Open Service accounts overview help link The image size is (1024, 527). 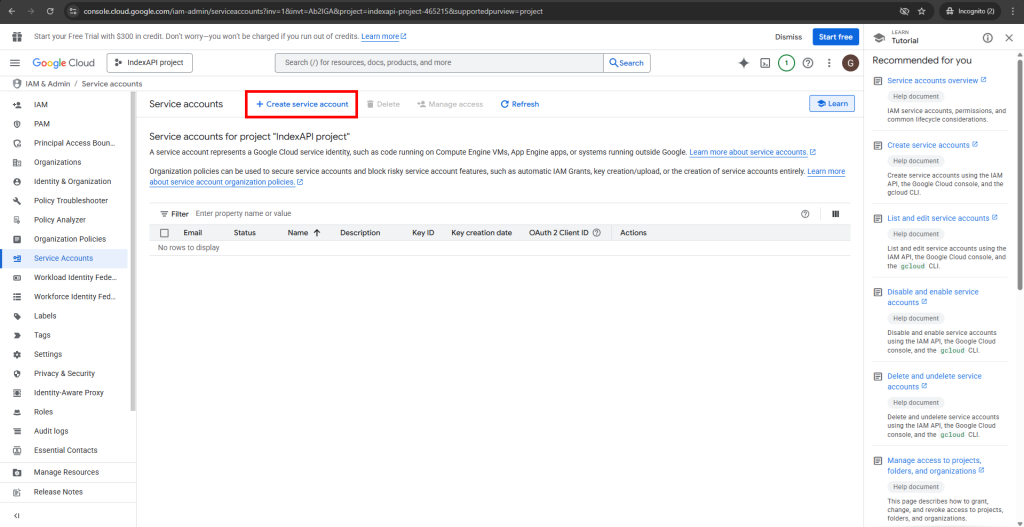coord(932,80)
